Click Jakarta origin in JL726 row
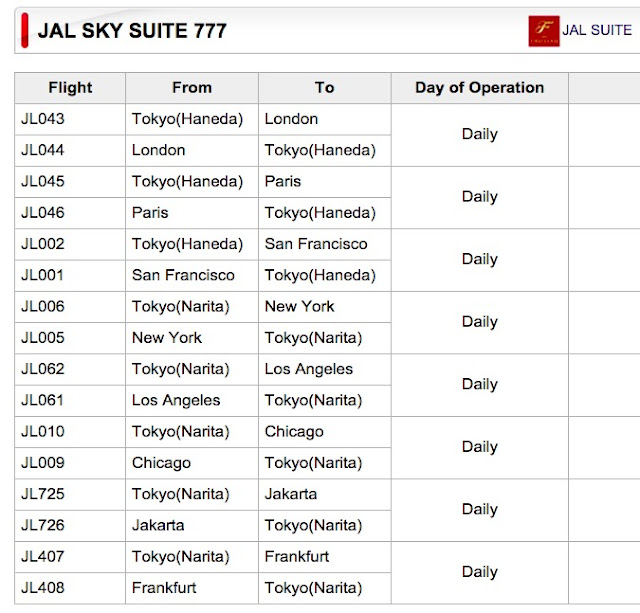Screen dimensions: 640x613 click(x=158, y=525)
